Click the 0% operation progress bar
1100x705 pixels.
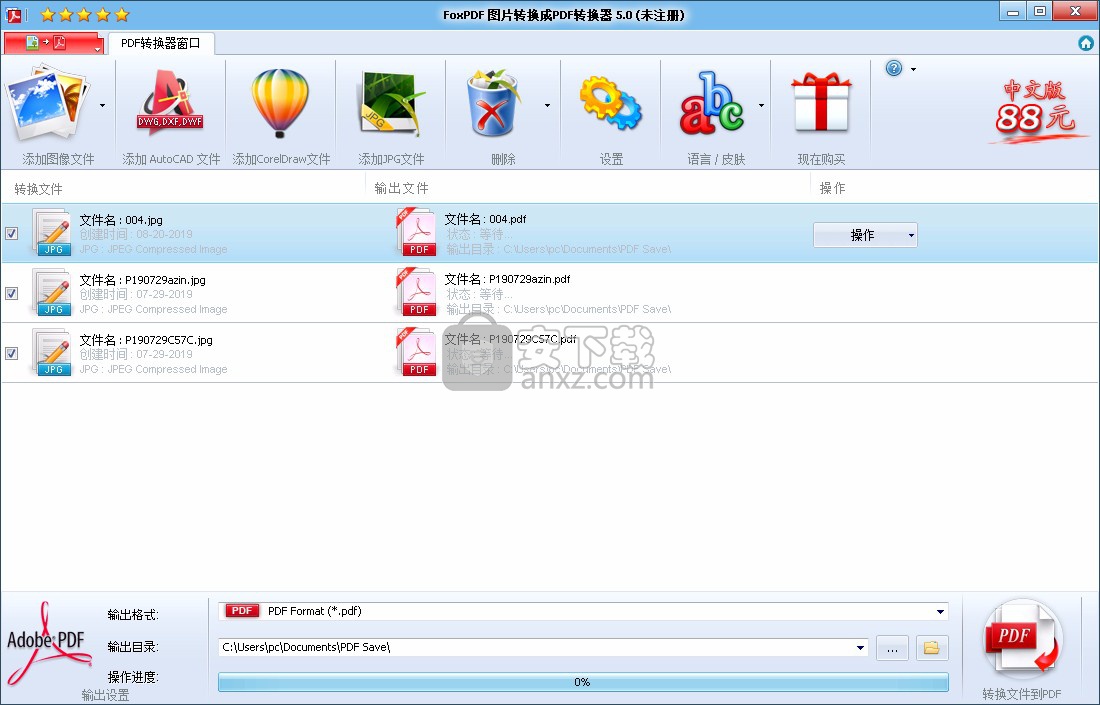[583, 682]
